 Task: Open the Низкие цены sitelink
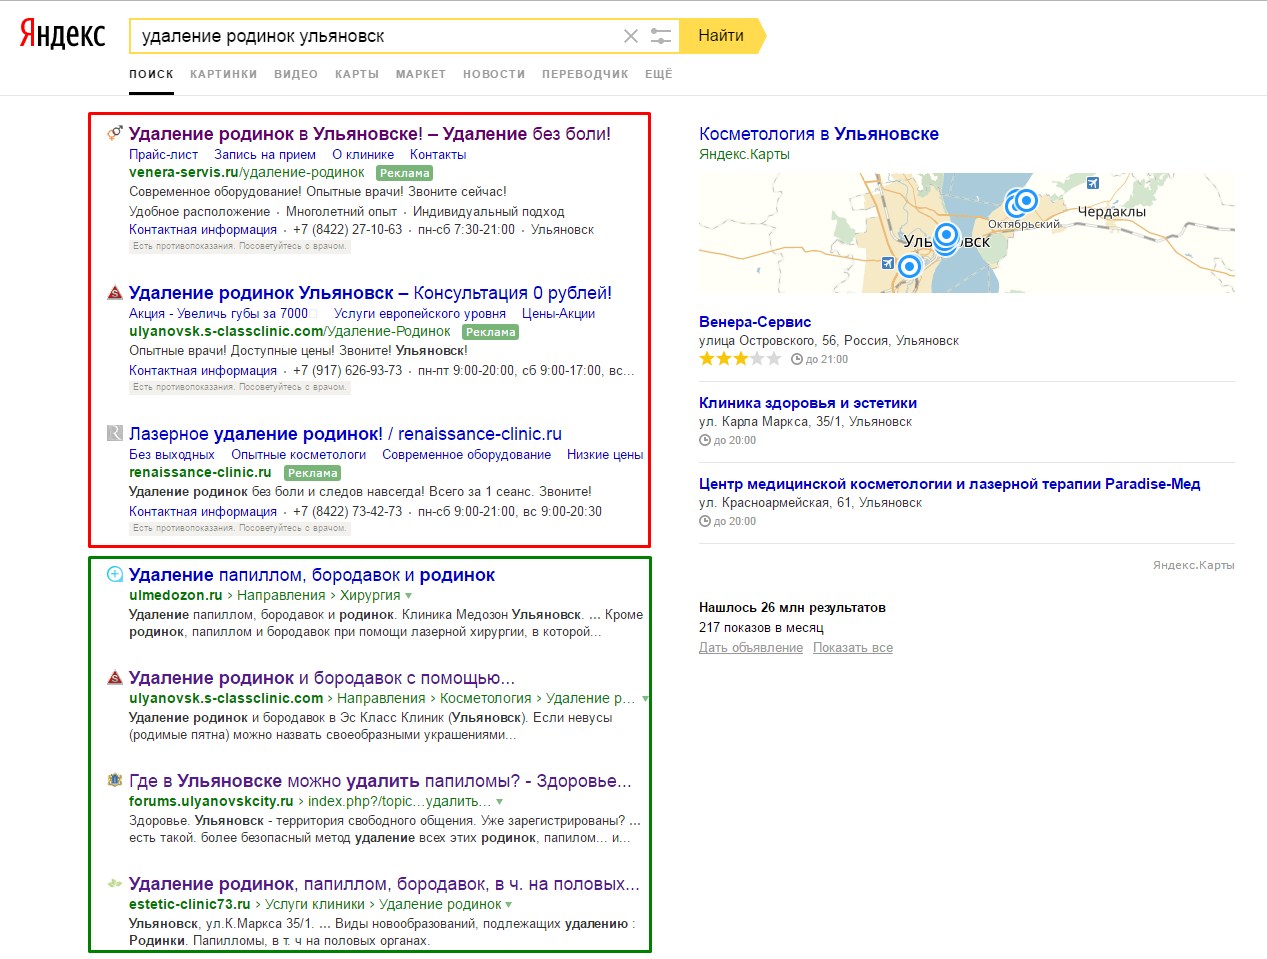(x=605, y=455)
